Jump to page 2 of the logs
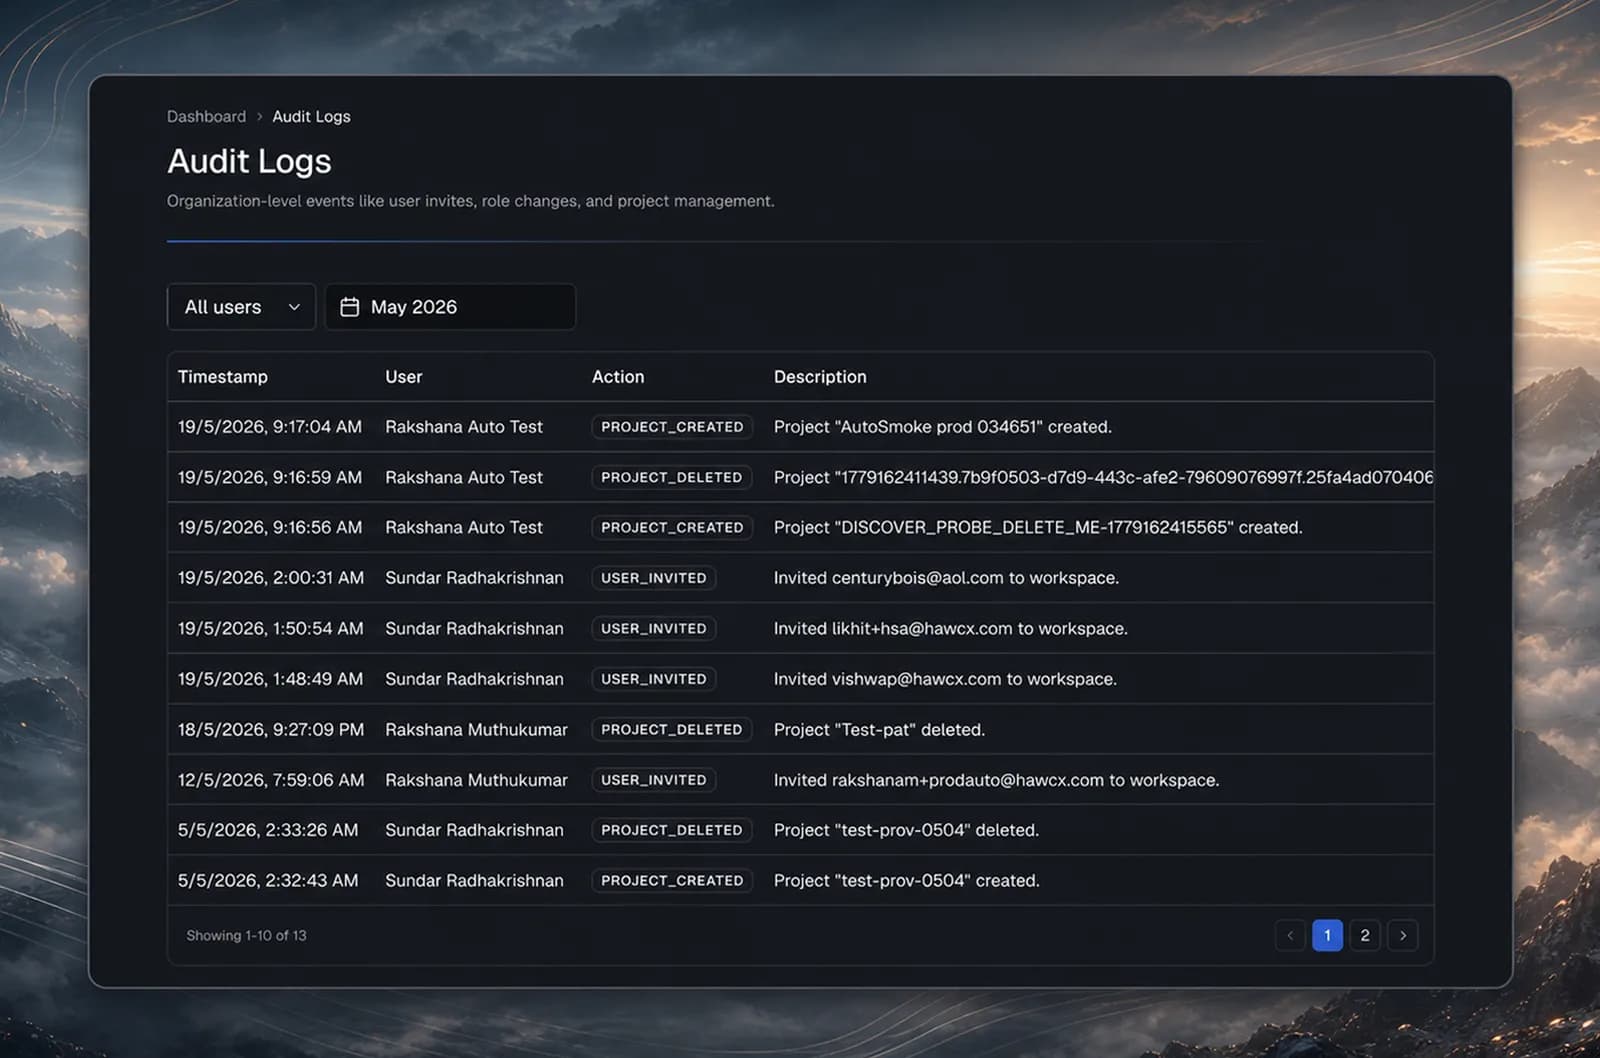This screenshot has height=1058, width=1600. coord(1365,935)
